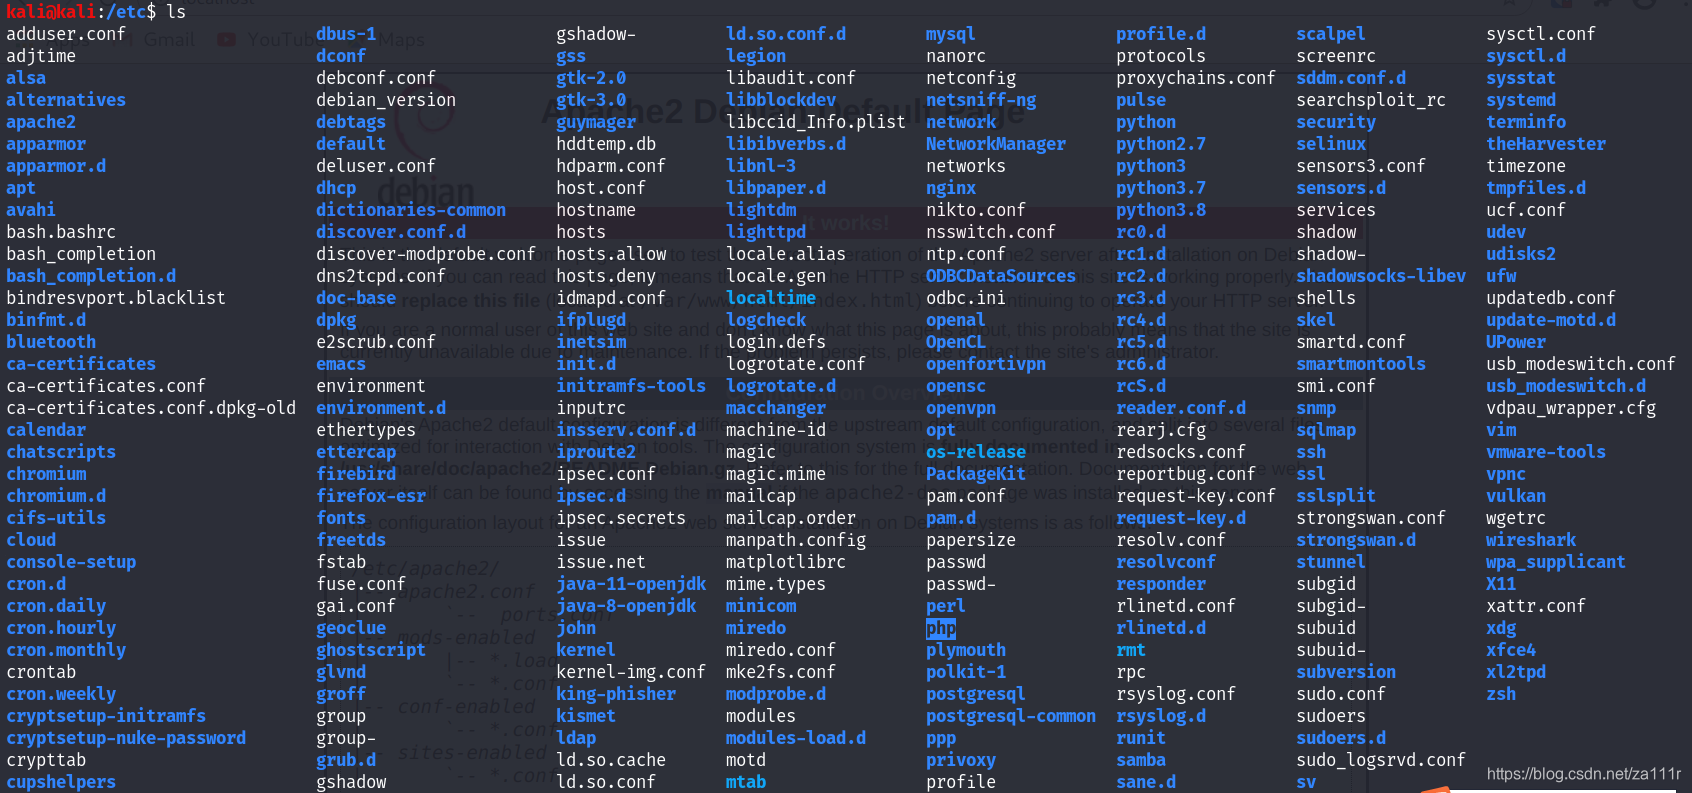Select the hostname file entry

[x=596, y=210]
